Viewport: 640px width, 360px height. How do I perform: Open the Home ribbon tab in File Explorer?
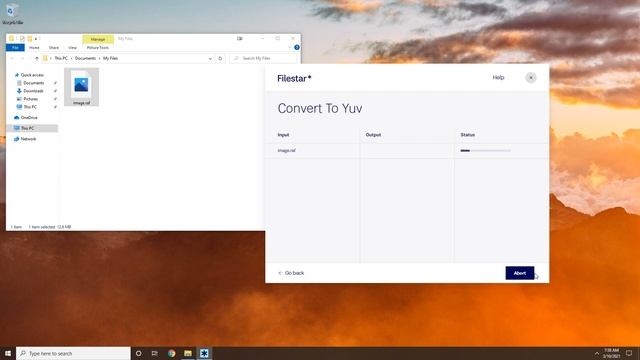coord(34,48)
